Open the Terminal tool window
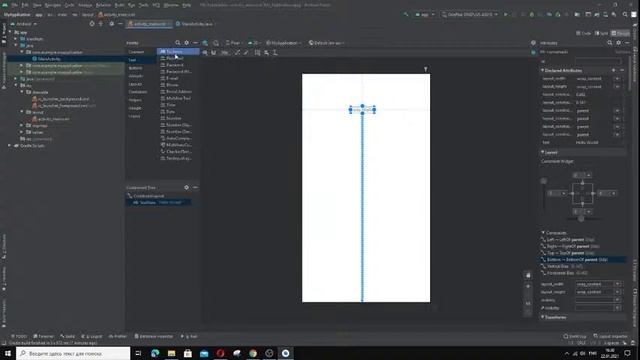640x360 pixels. click(43, 336)
